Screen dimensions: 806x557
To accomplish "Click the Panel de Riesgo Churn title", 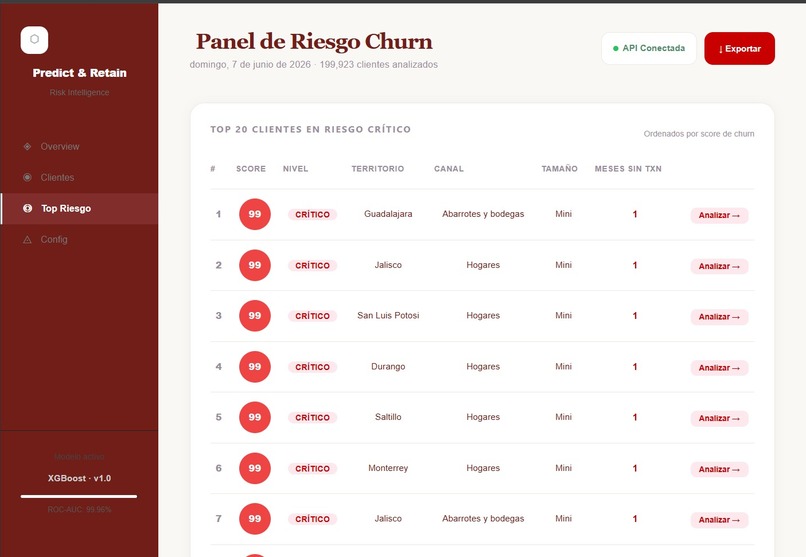I will [x=314, y=42].
